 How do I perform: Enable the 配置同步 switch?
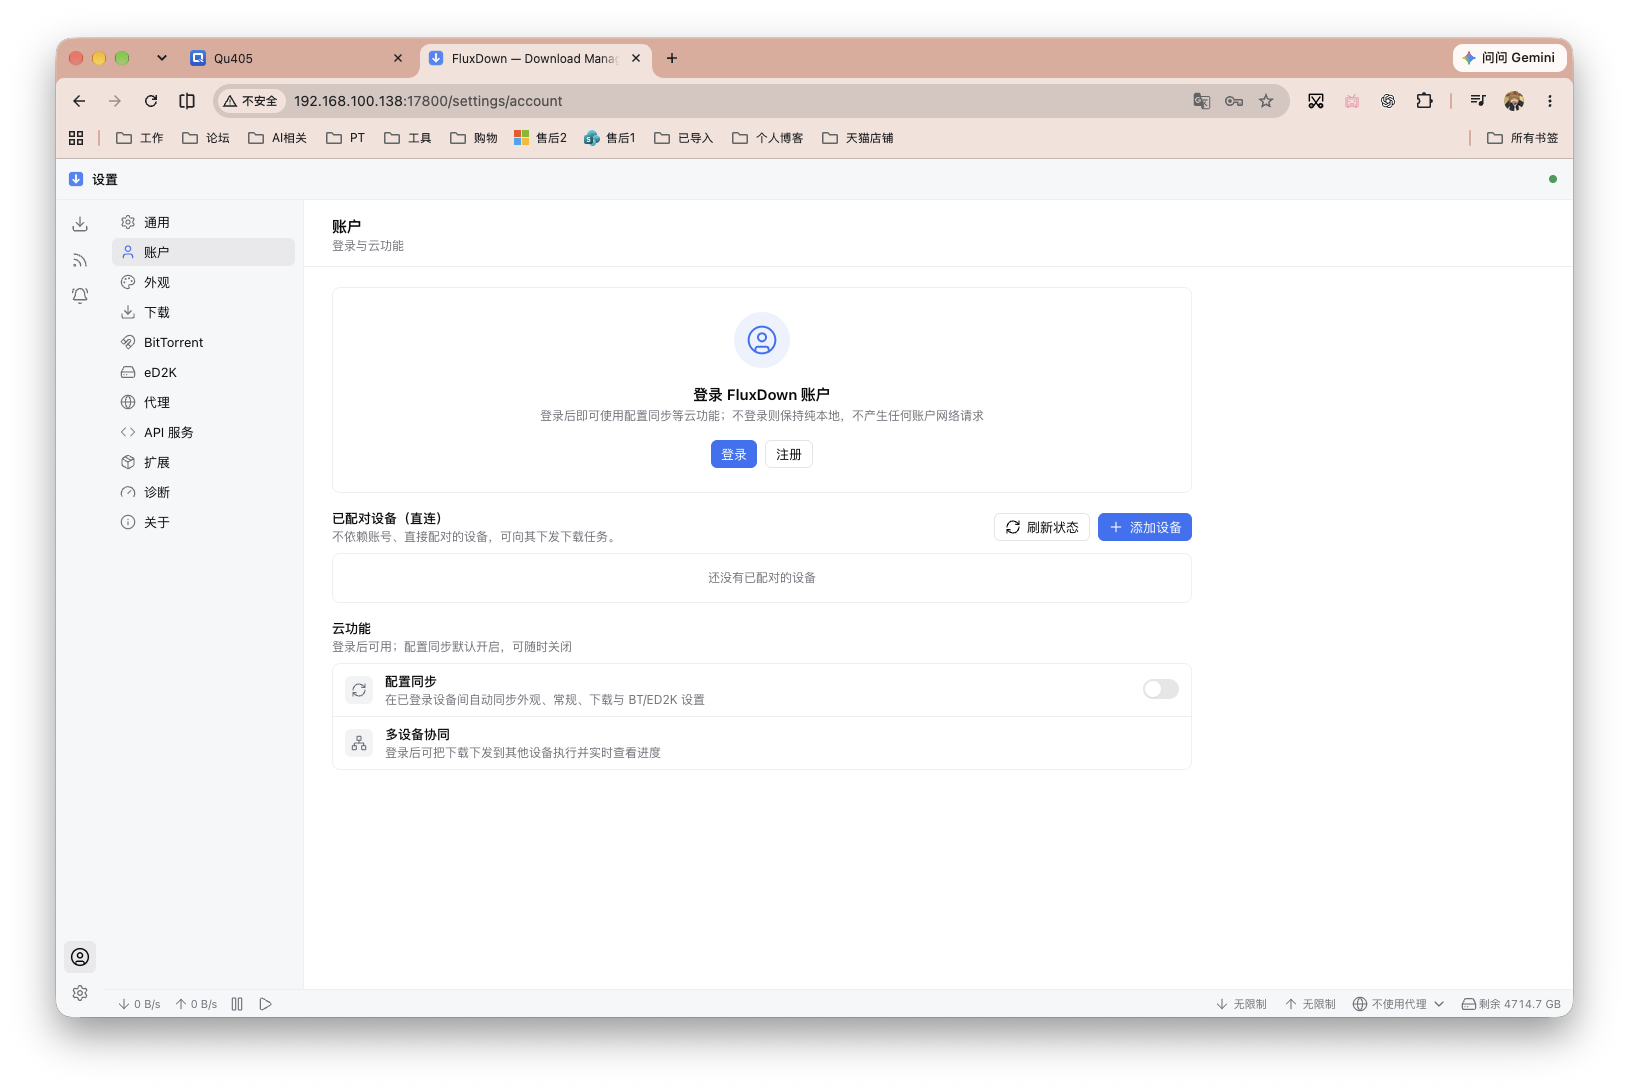pyautogui.click(x=1161, y=689)
